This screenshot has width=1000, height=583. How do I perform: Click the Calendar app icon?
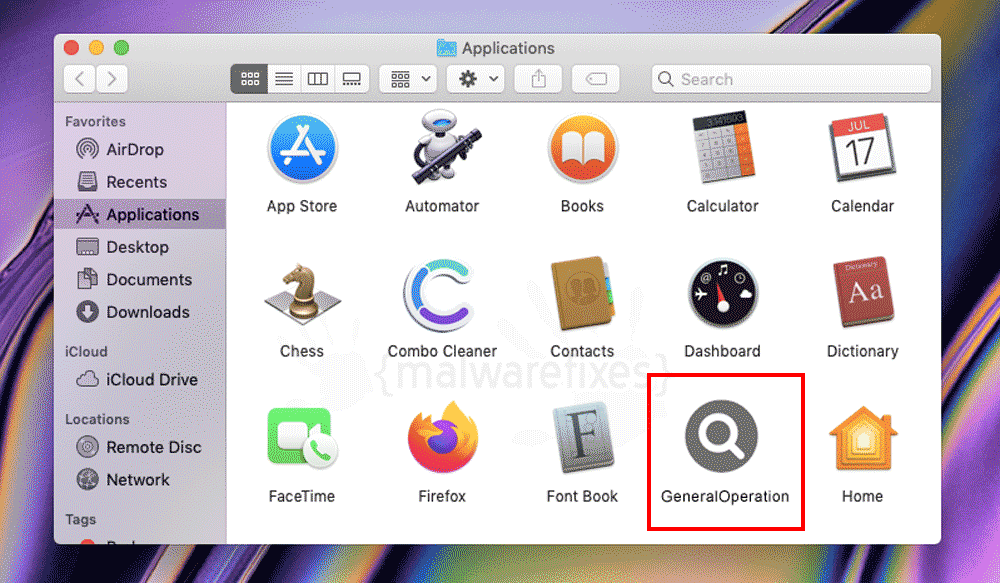[x=862, y=148]
